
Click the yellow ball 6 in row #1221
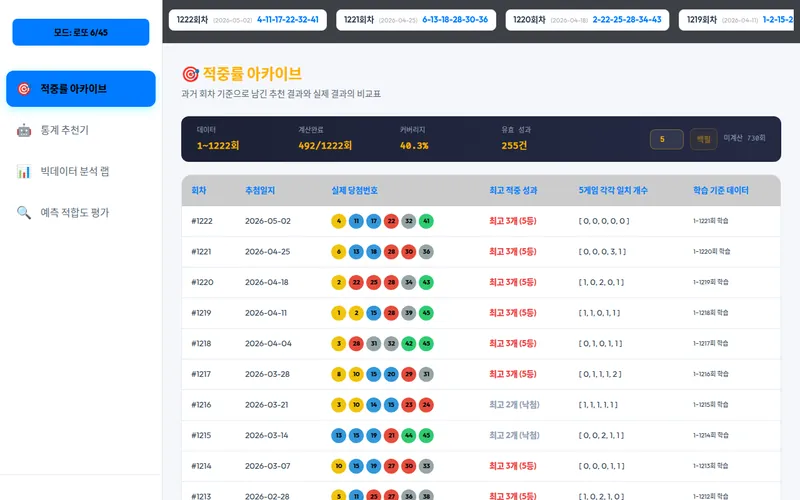point(338,252)
